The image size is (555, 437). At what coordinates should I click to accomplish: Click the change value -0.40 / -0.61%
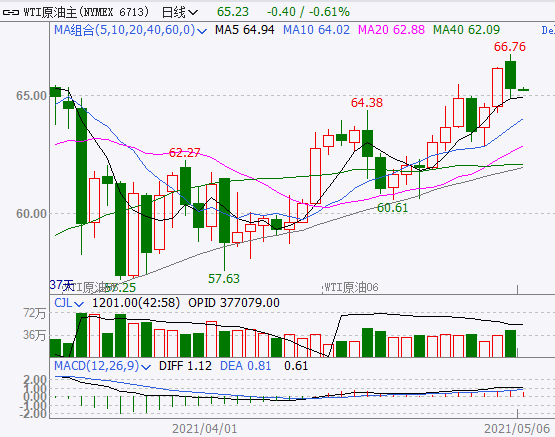click(308, 12)
